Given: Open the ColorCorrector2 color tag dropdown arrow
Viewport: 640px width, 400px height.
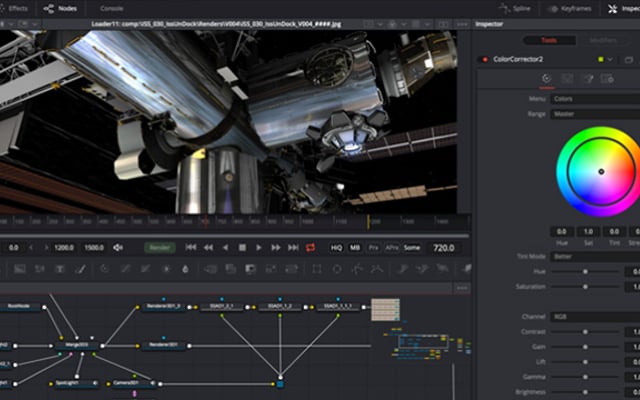Looking at the screenshot, I should [610, 60].
